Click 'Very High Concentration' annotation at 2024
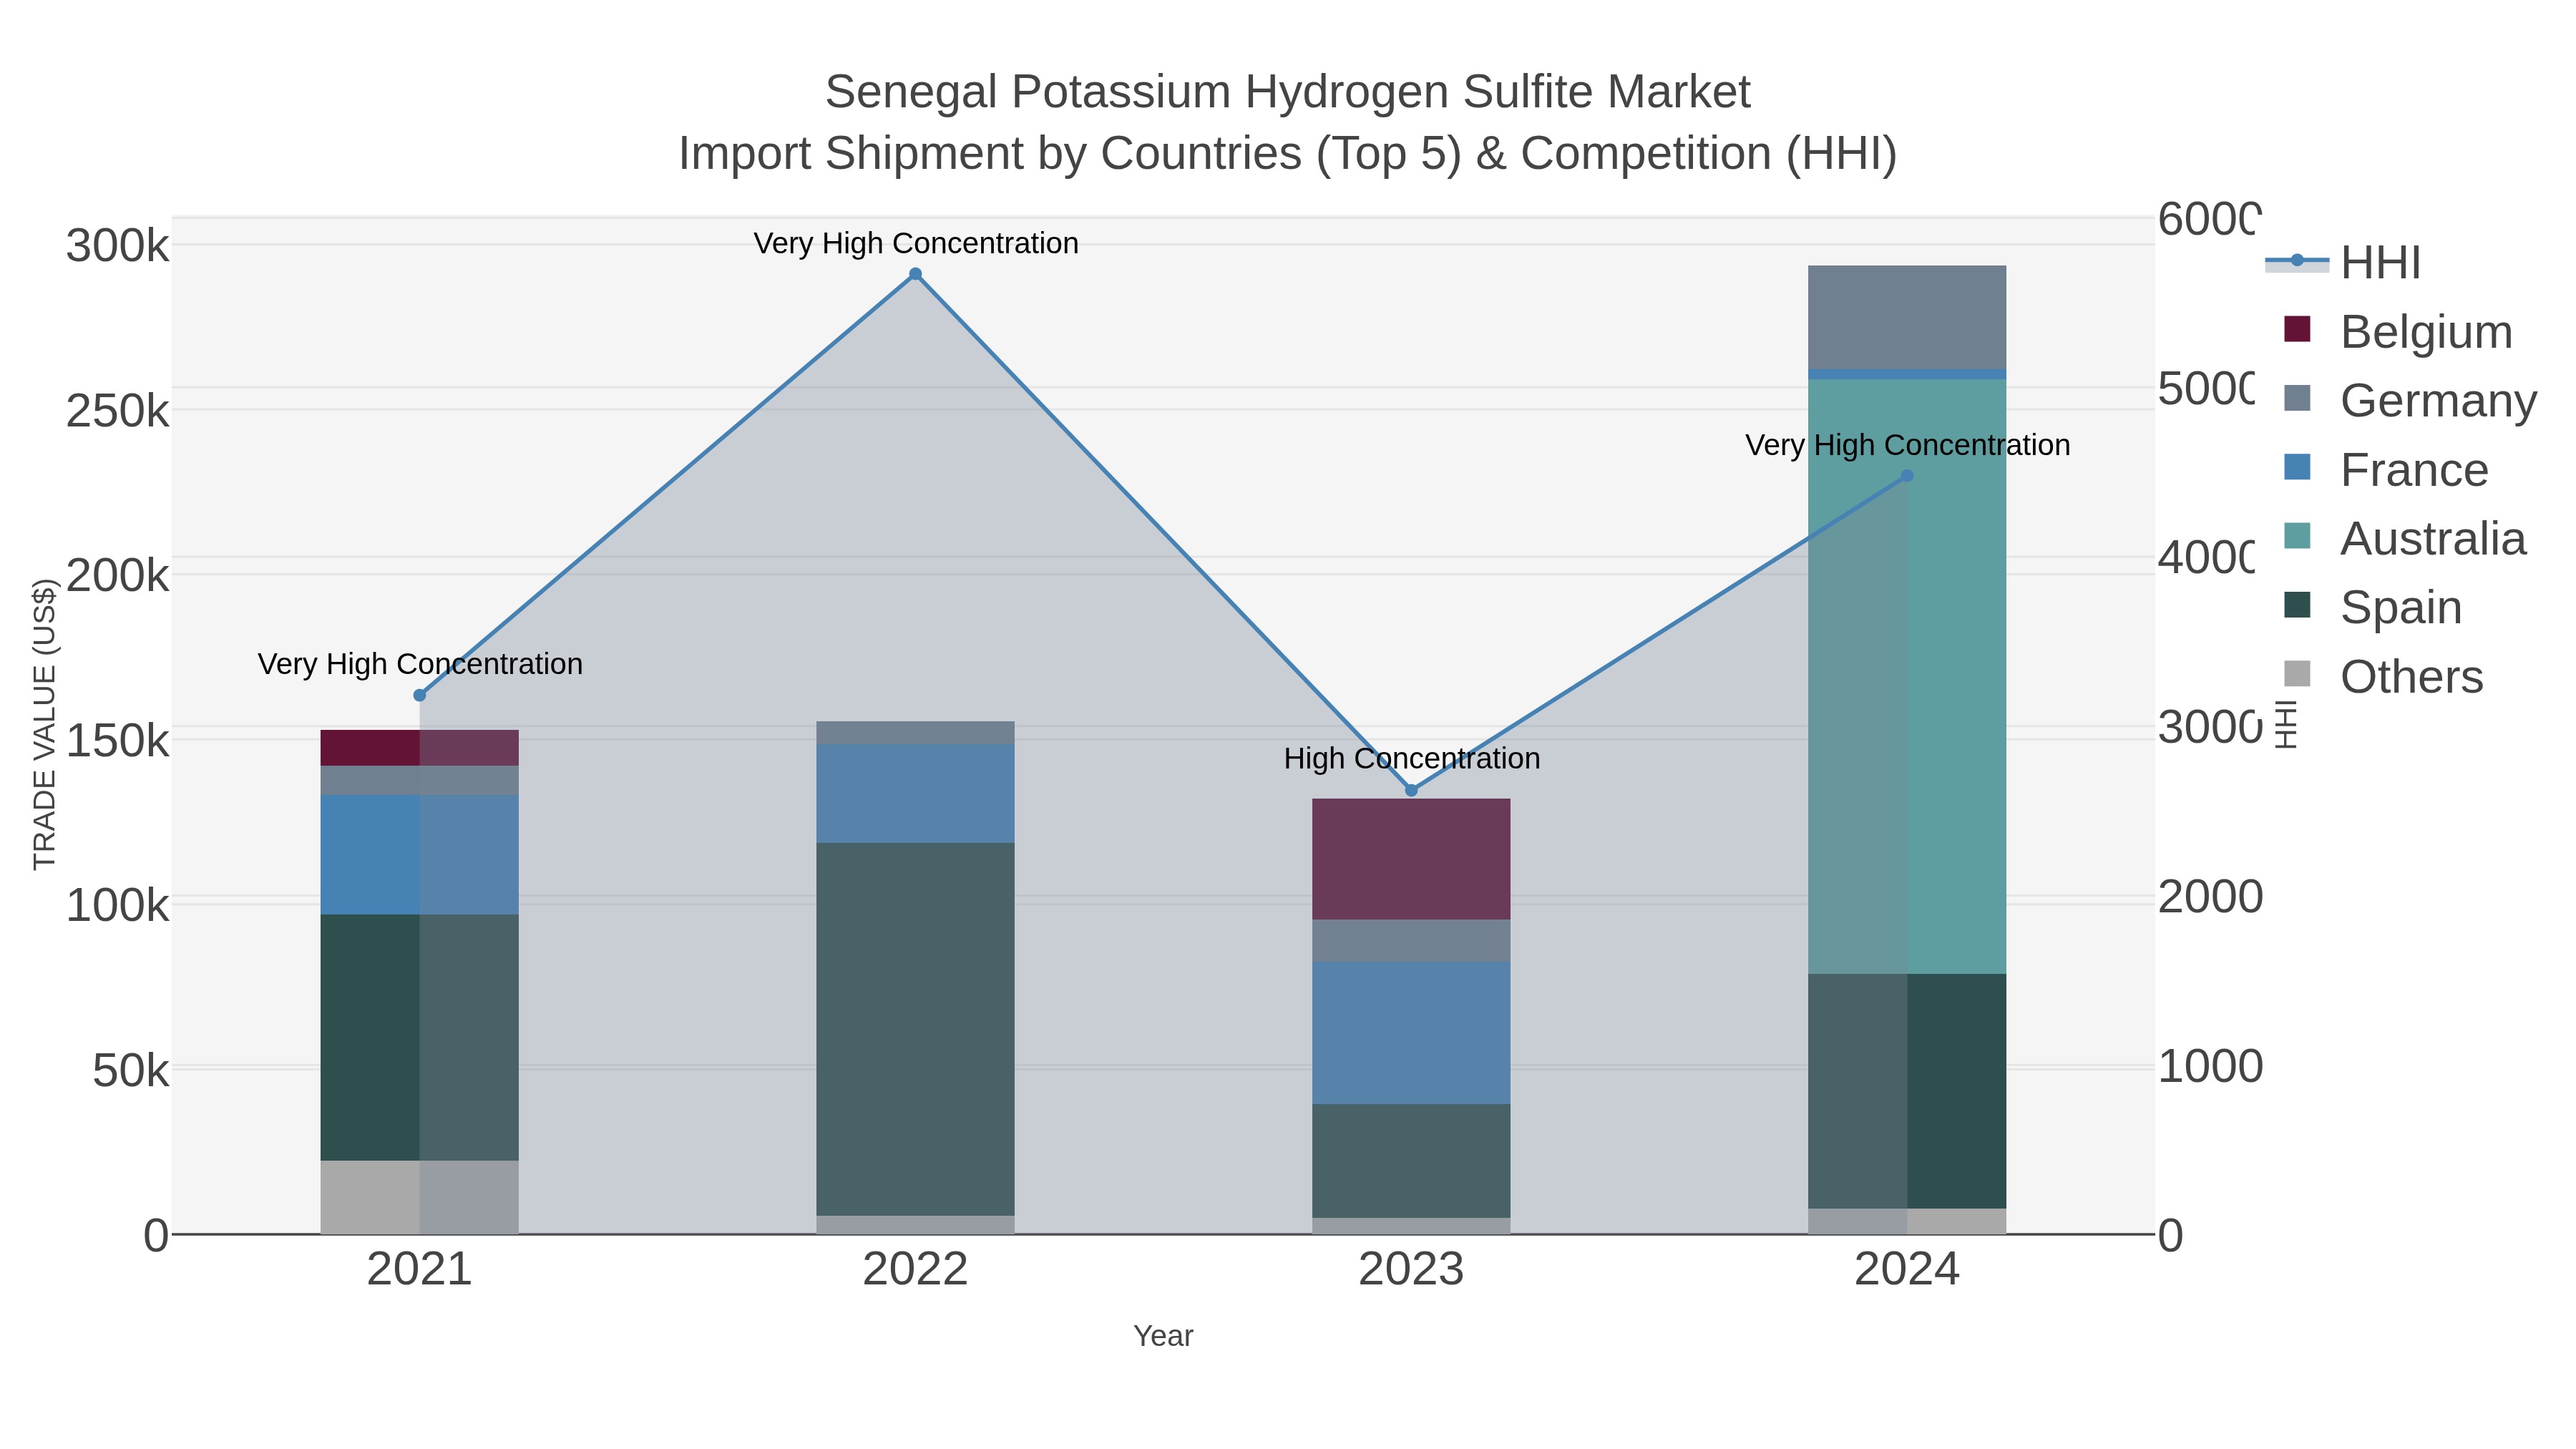This screenshot has width=2576, height=1449. 1907,445
